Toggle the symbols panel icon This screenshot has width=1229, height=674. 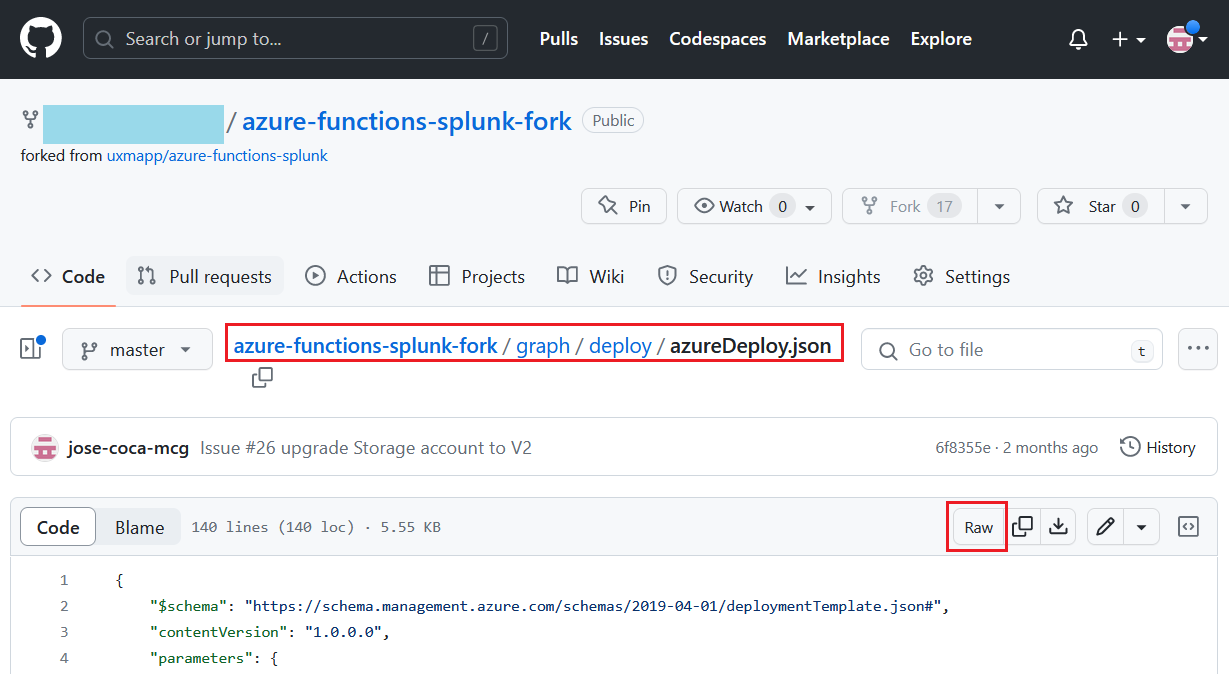pyautogui.click(x=1188, y=527)
